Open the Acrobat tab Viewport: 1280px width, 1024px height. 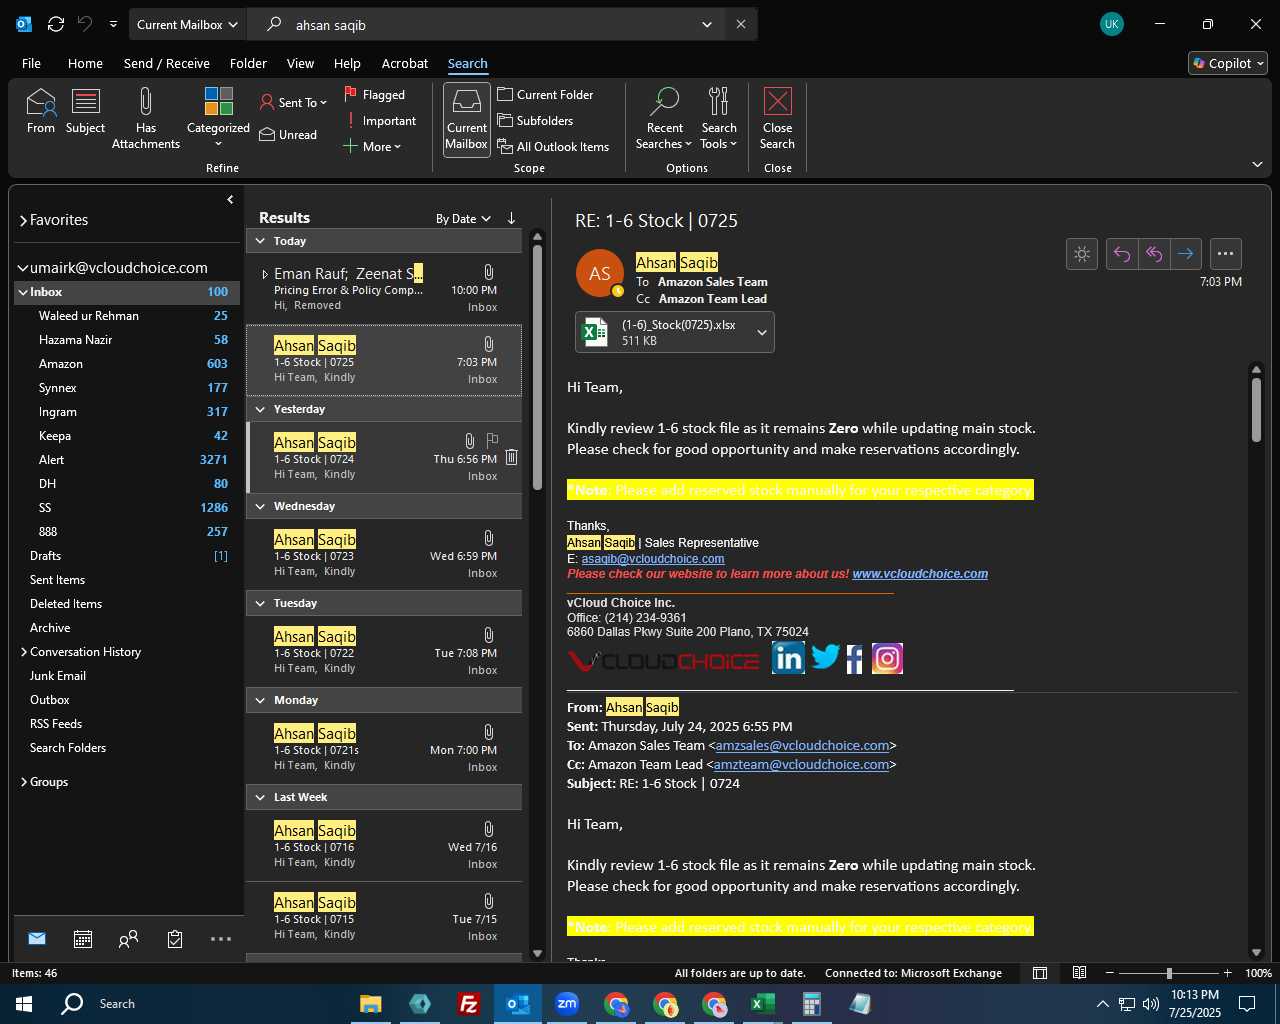[x=405, y=63]
